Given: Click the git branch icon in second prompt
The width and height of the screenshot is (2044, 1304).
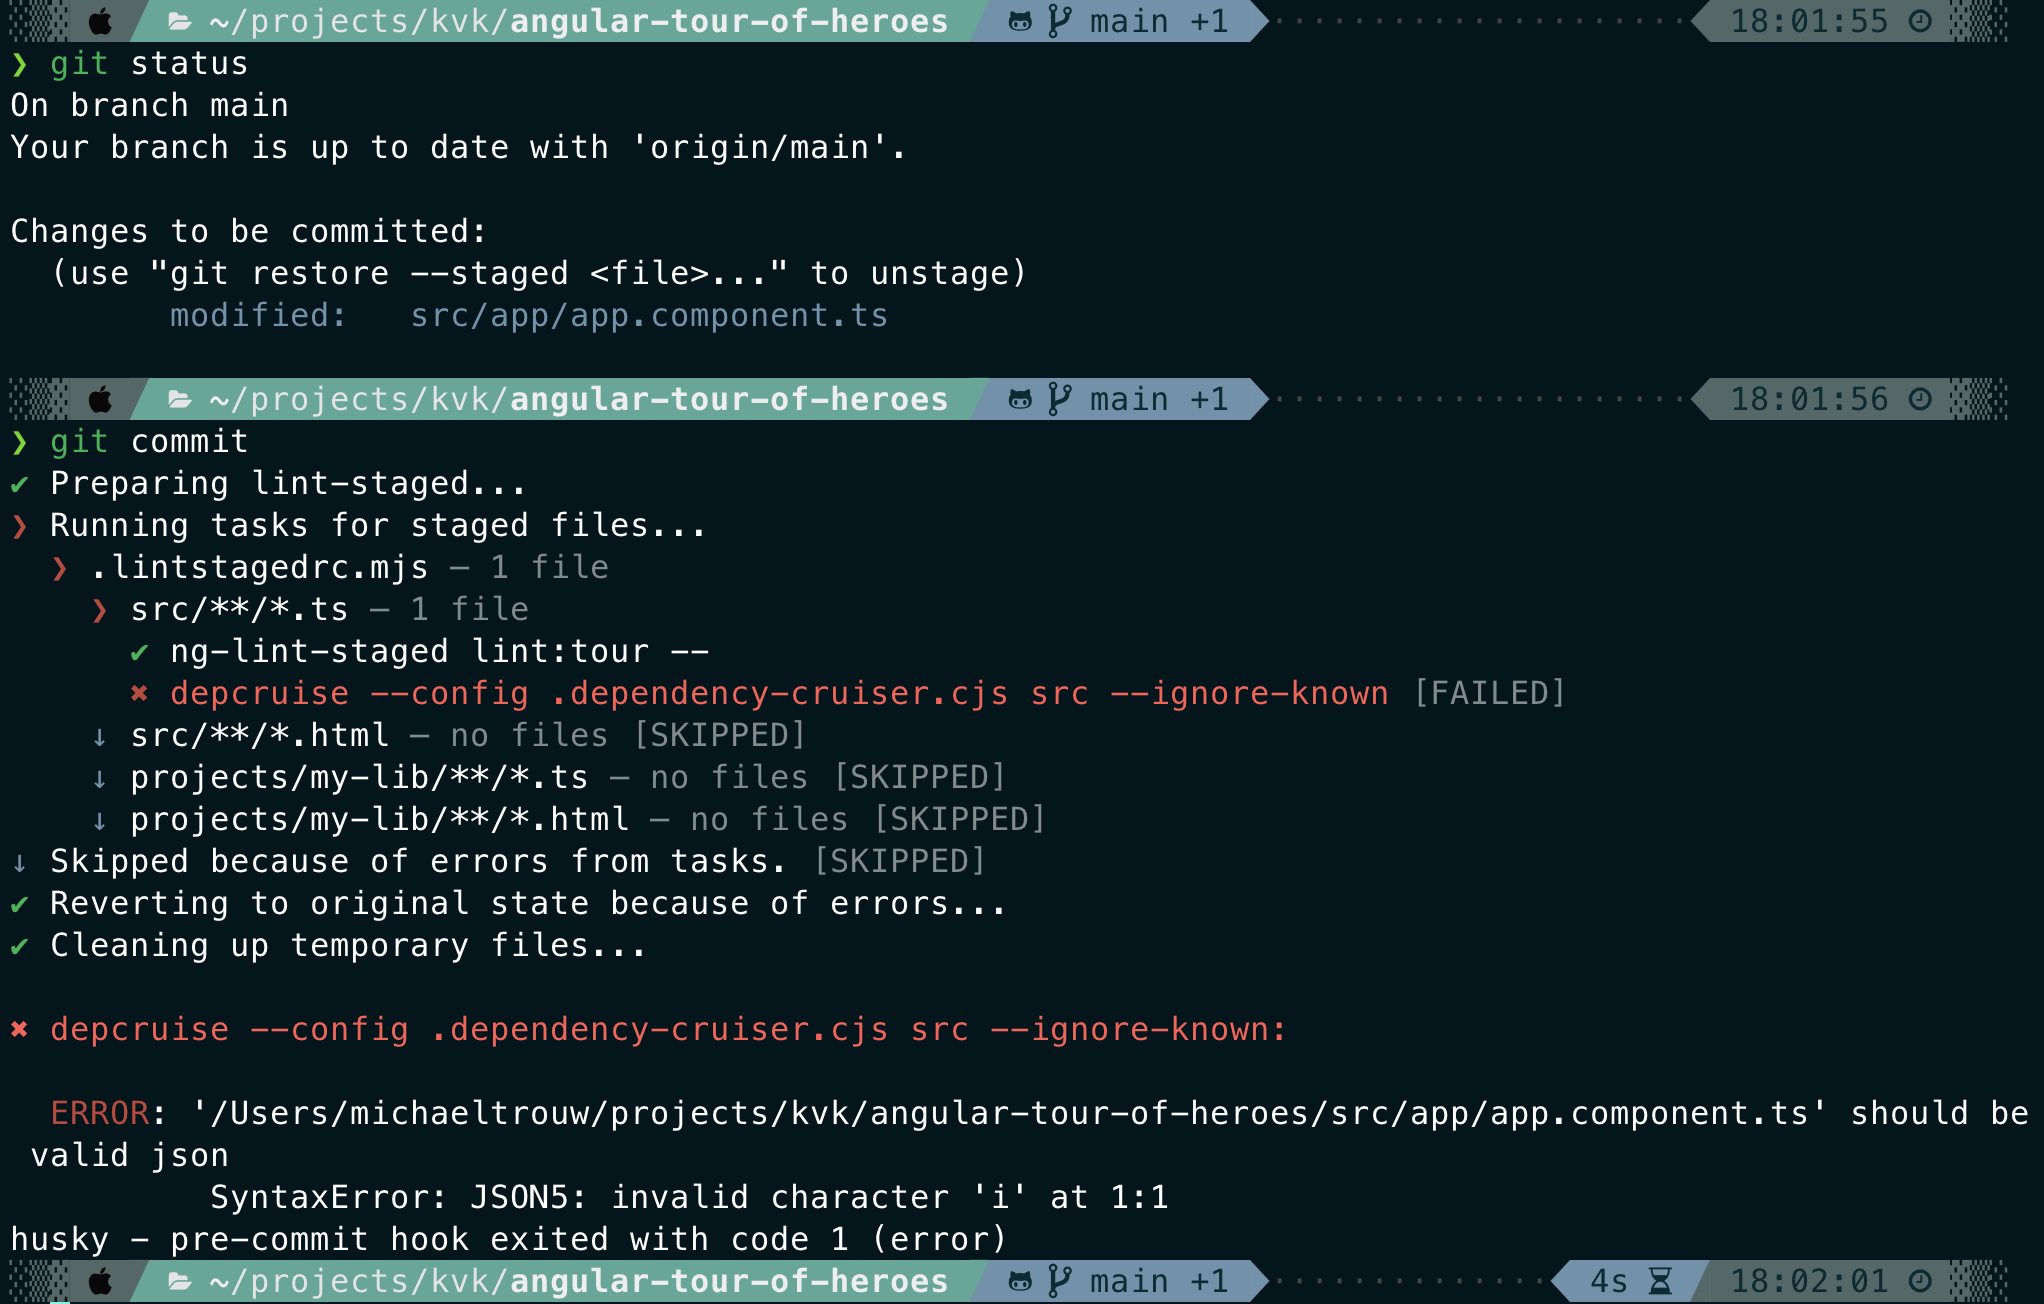Looking at the screenshot, I should pyautogui.click(x=1059, y=399).
